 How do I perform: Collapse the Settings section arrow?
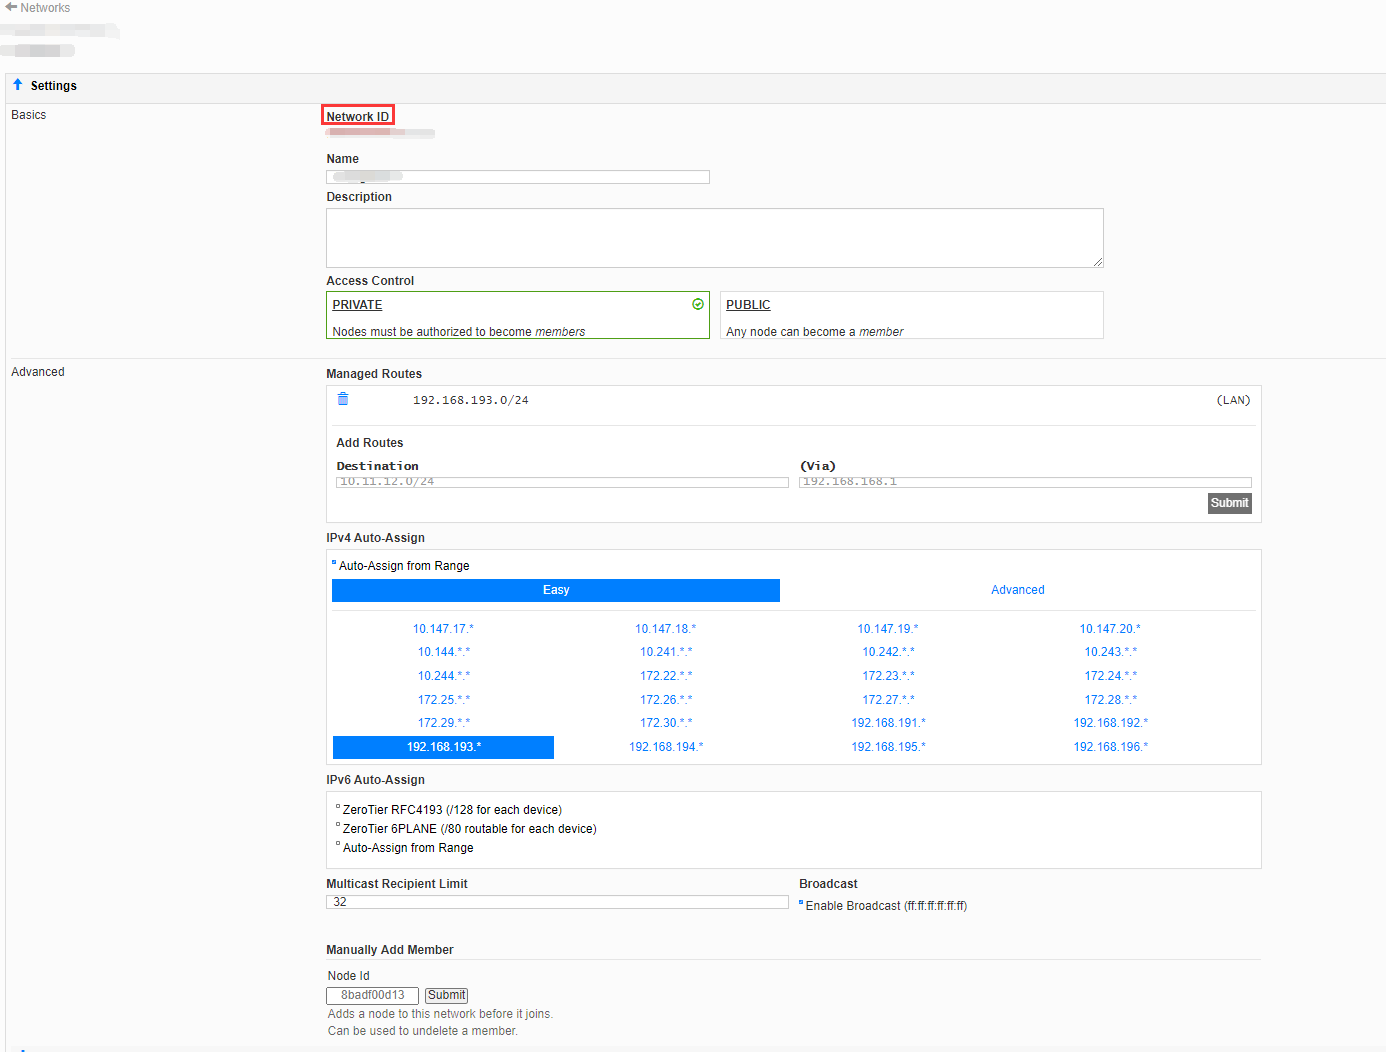(18, 85)
